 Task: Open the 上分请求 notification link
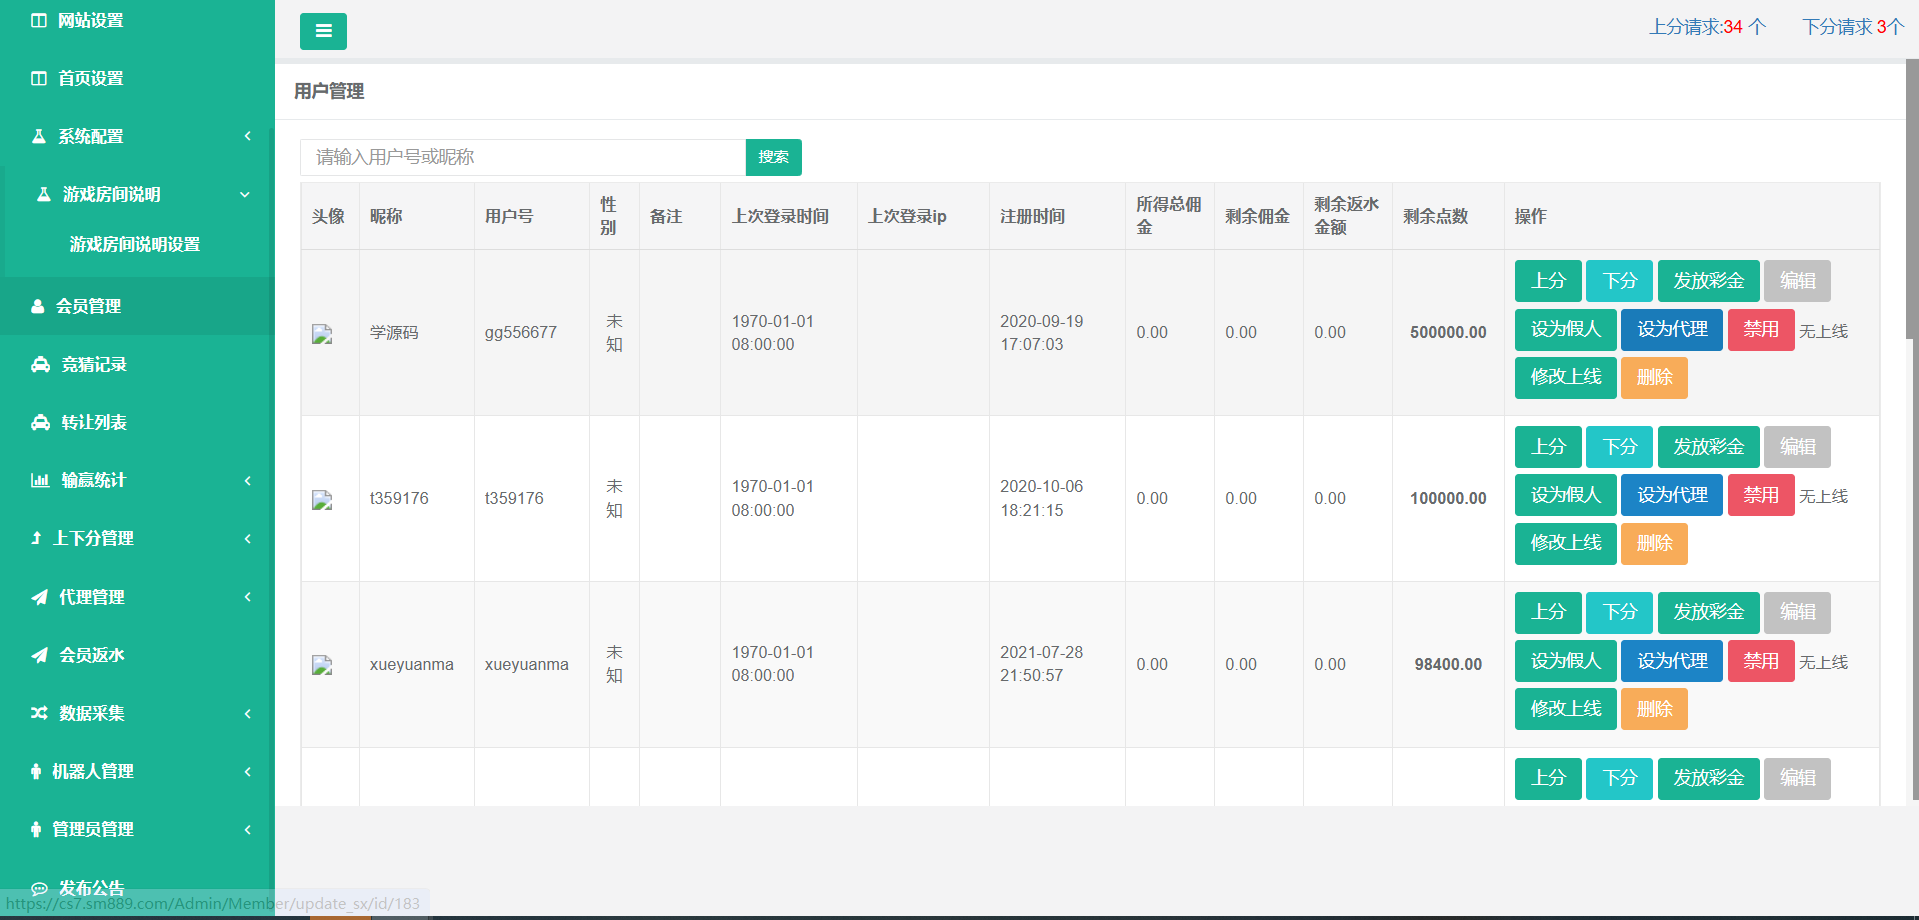click(x=1707, y=27)
